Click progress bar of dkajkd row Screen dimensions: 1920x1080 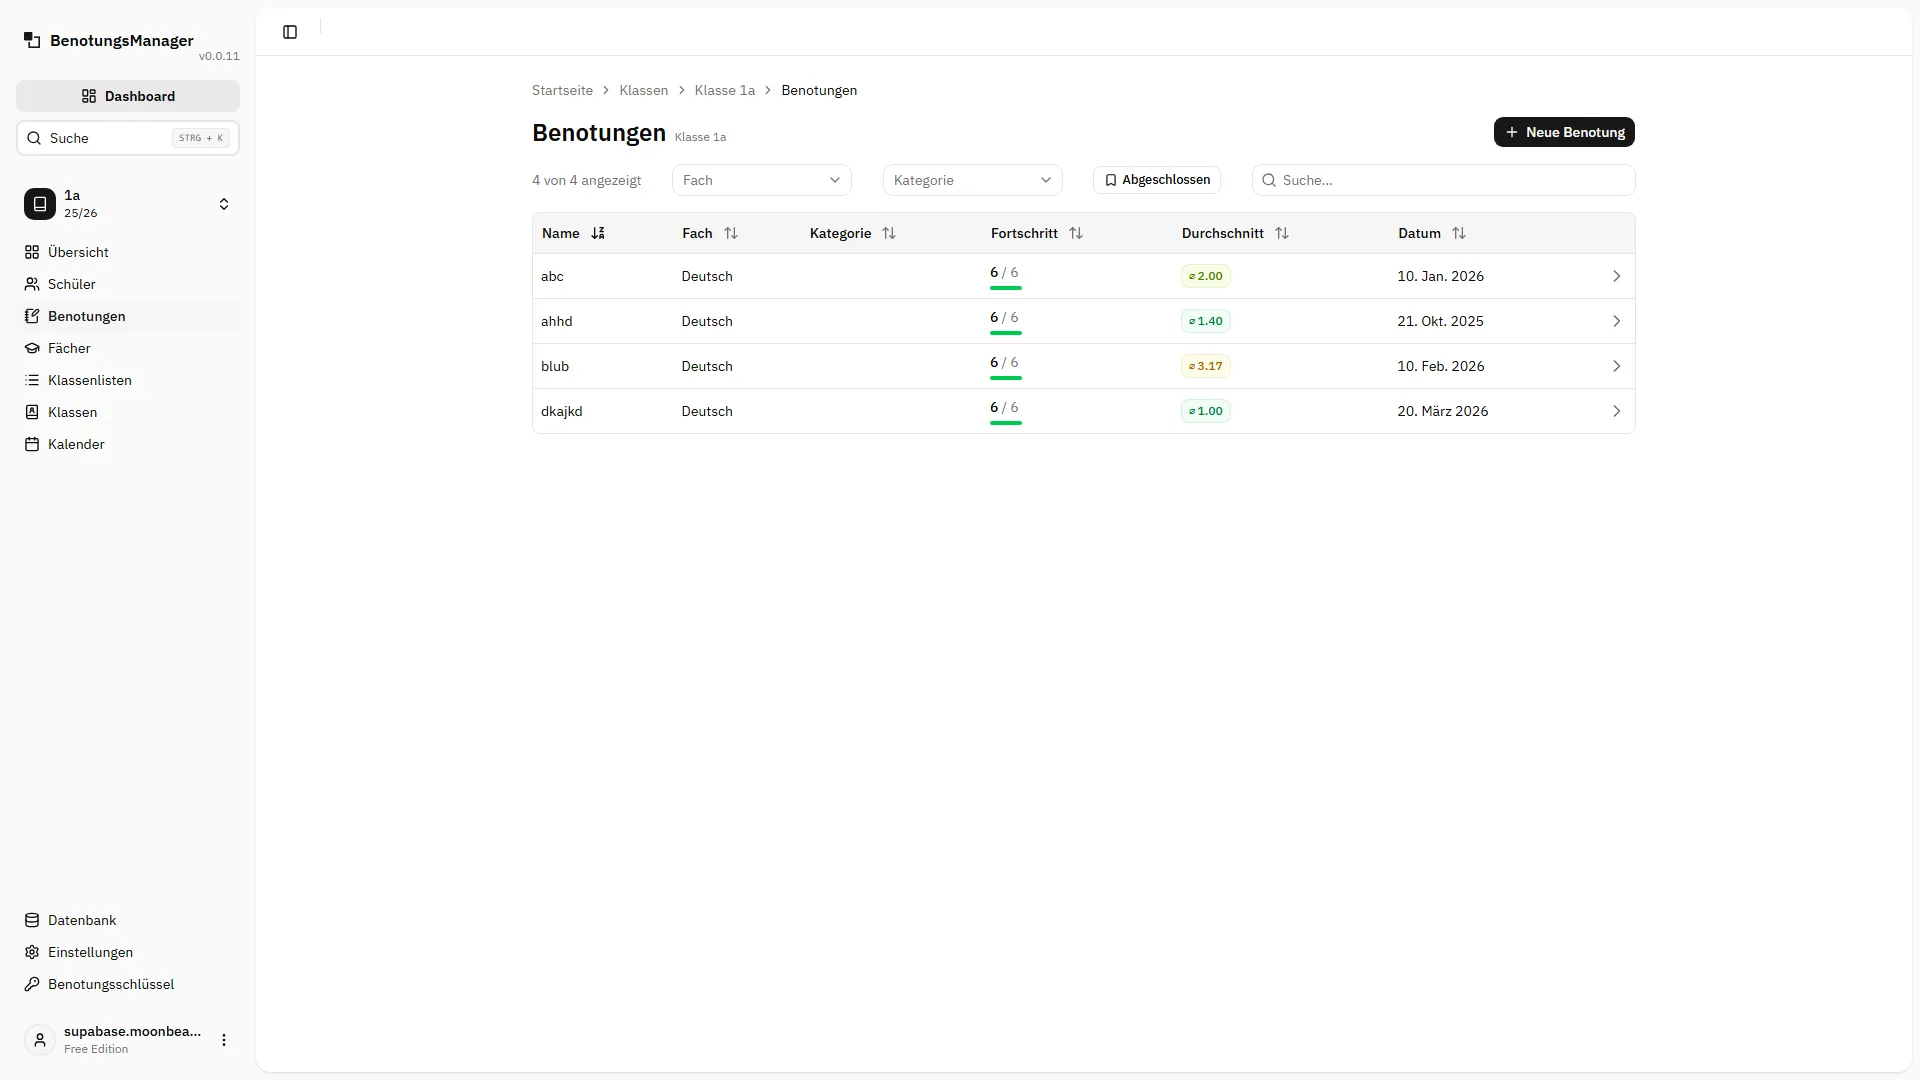coord(1006,423)
